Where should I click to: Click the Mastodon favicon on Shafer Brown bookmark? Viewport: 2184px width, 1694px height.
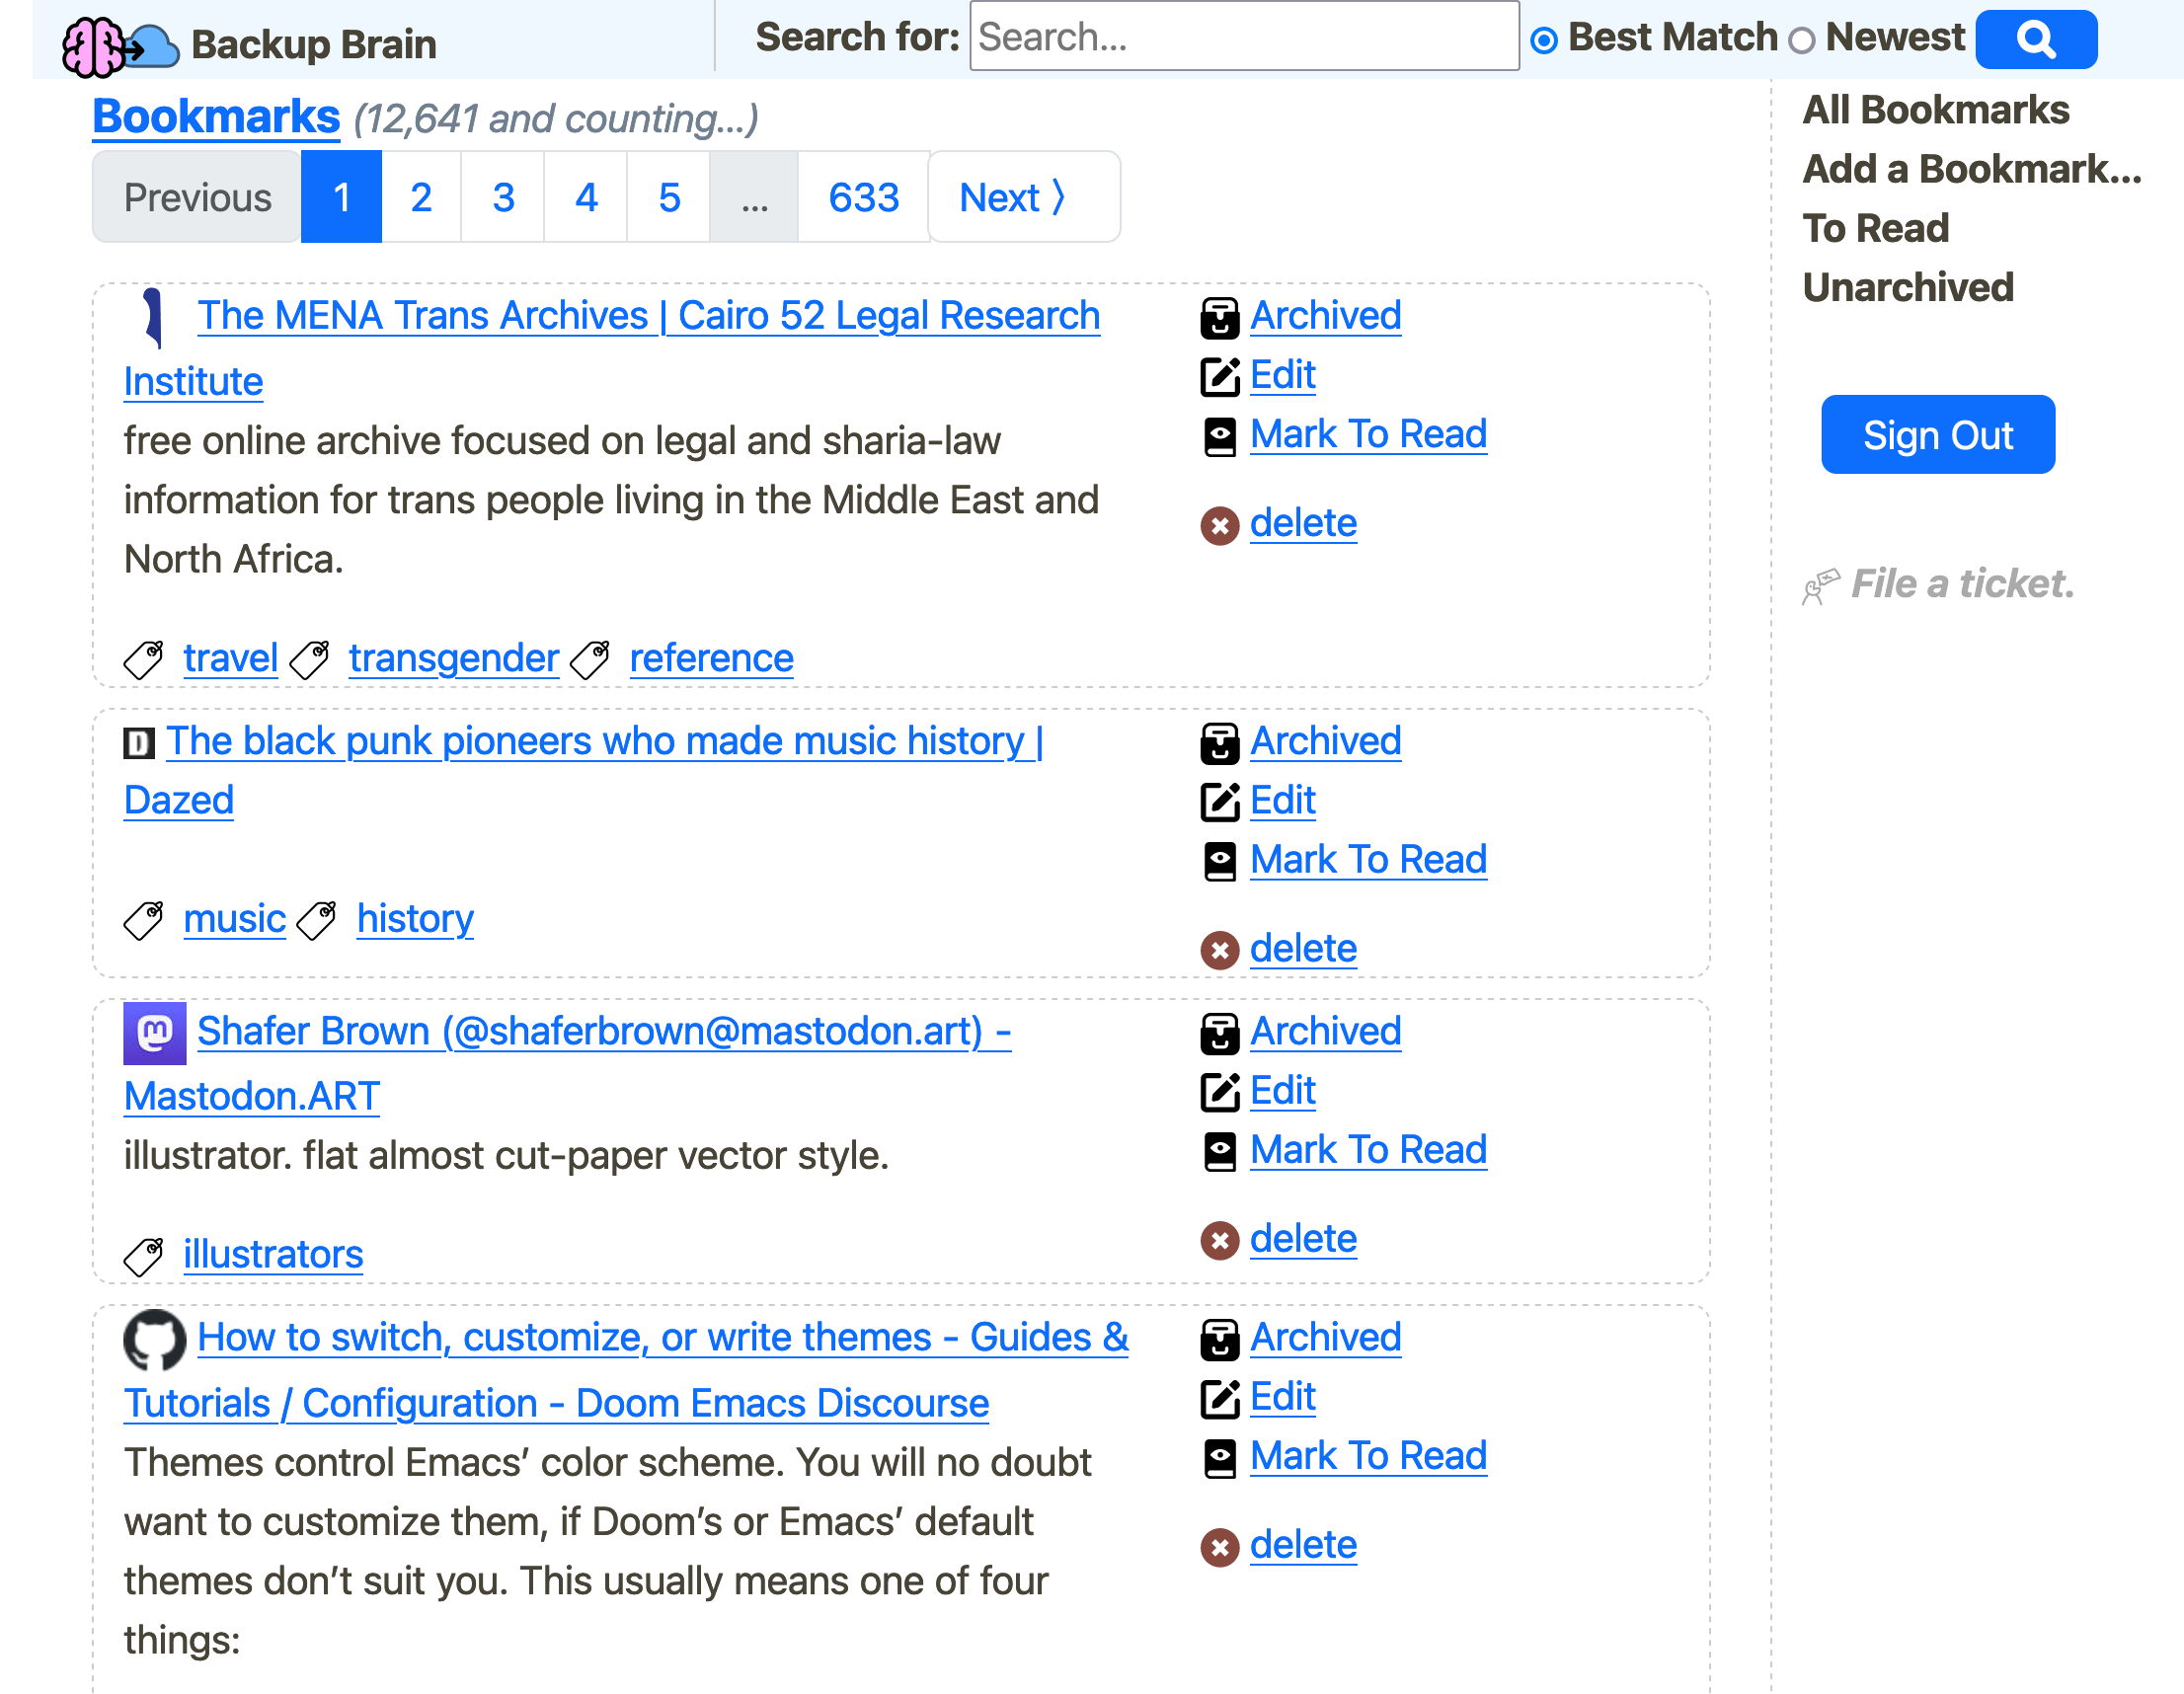click(x=155, y=1032)
